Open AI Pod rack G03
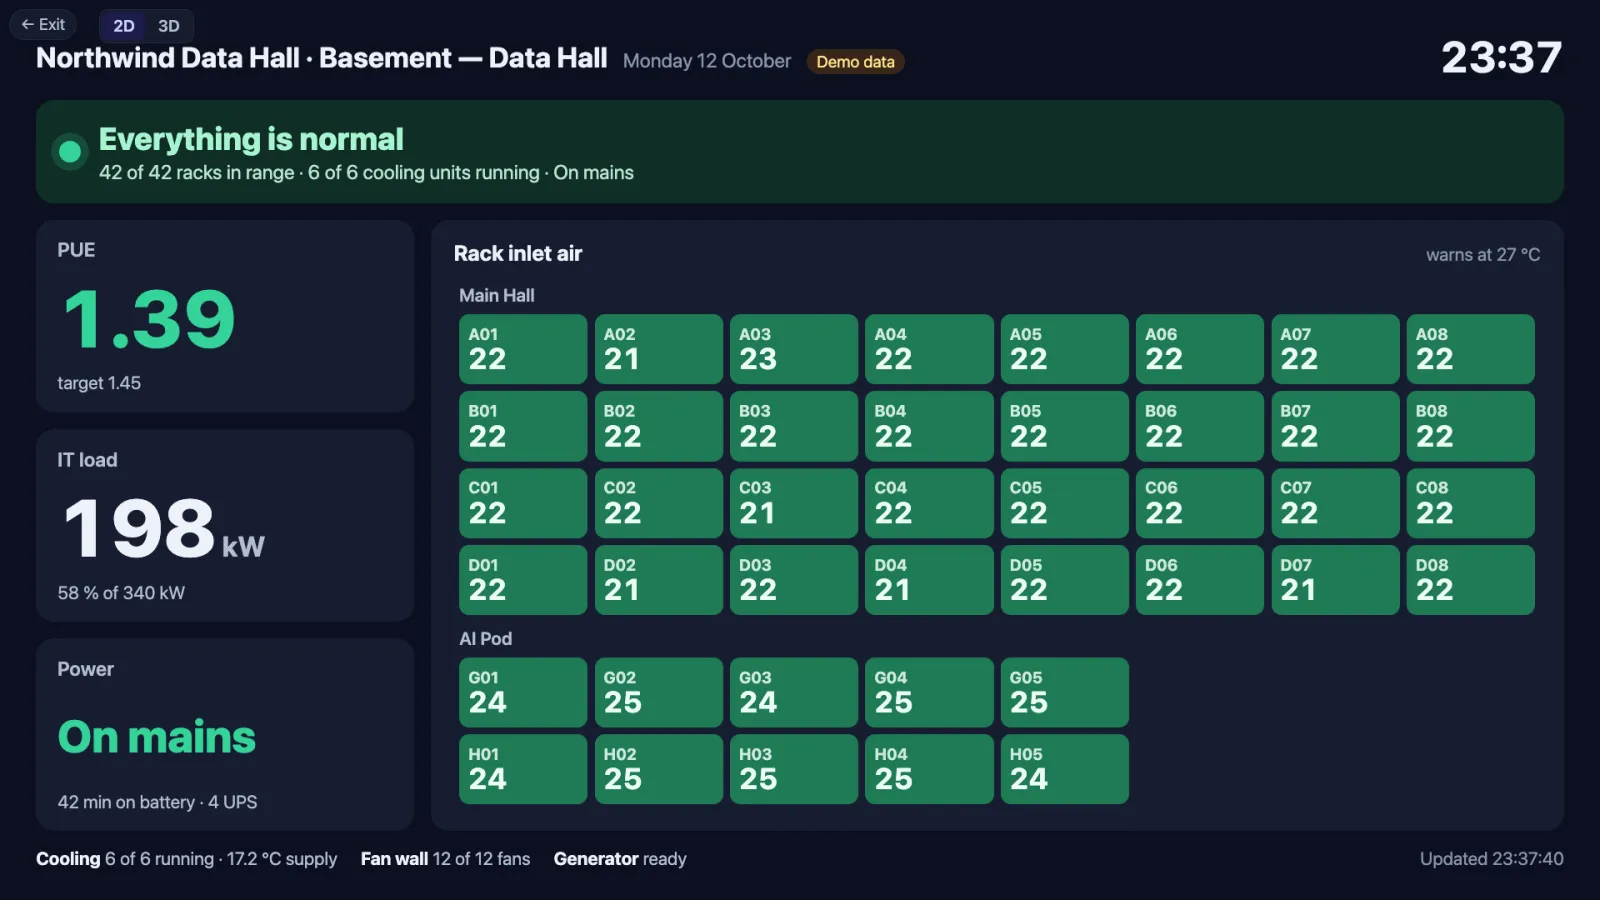This screenshot has width=1600, height=900. pyautogui.click(x=794, y=692)
